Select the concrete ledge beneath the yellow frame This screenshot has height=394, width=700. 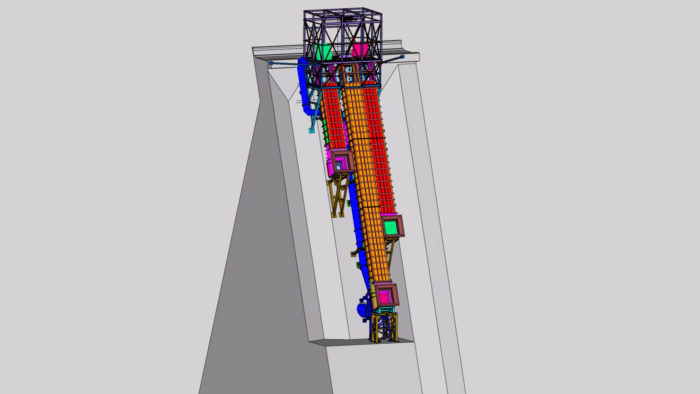(362, 342)
